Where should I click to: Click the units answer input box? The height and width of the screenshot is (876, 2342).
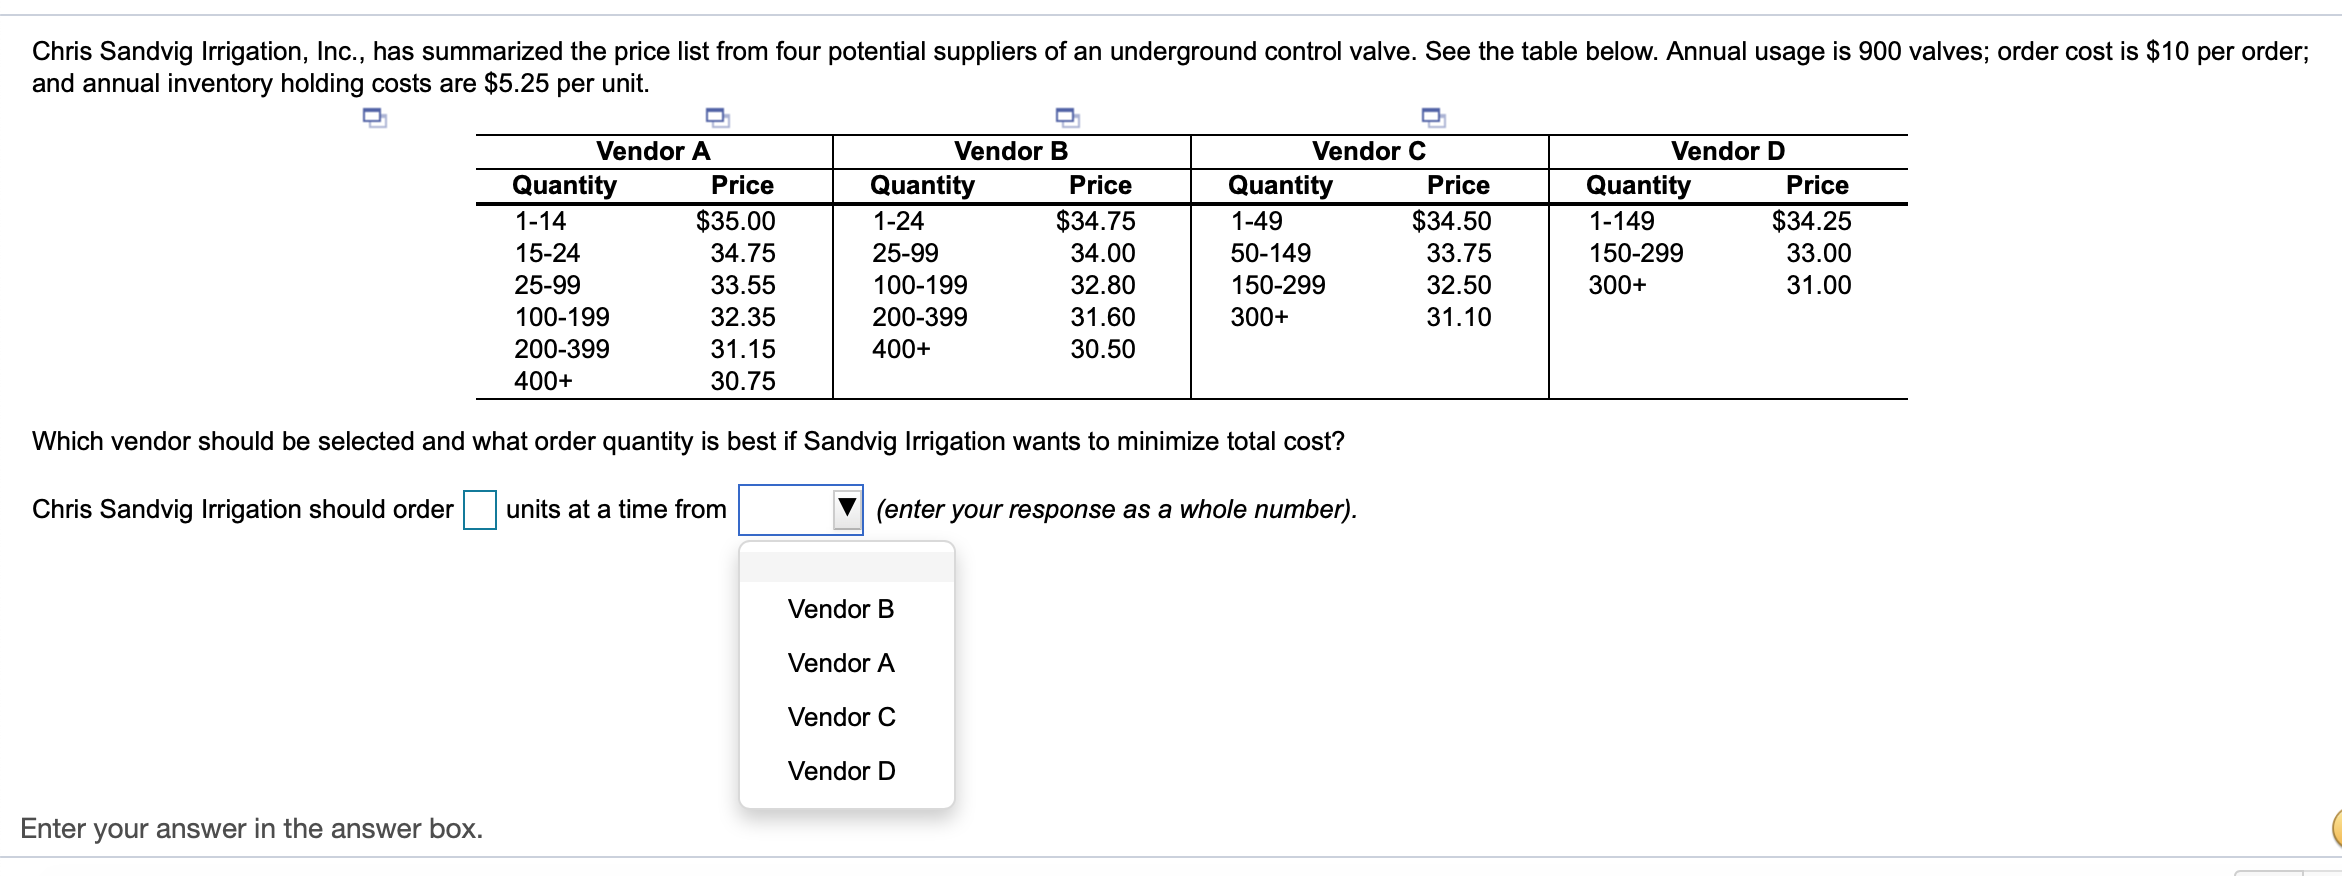[480, 508]
